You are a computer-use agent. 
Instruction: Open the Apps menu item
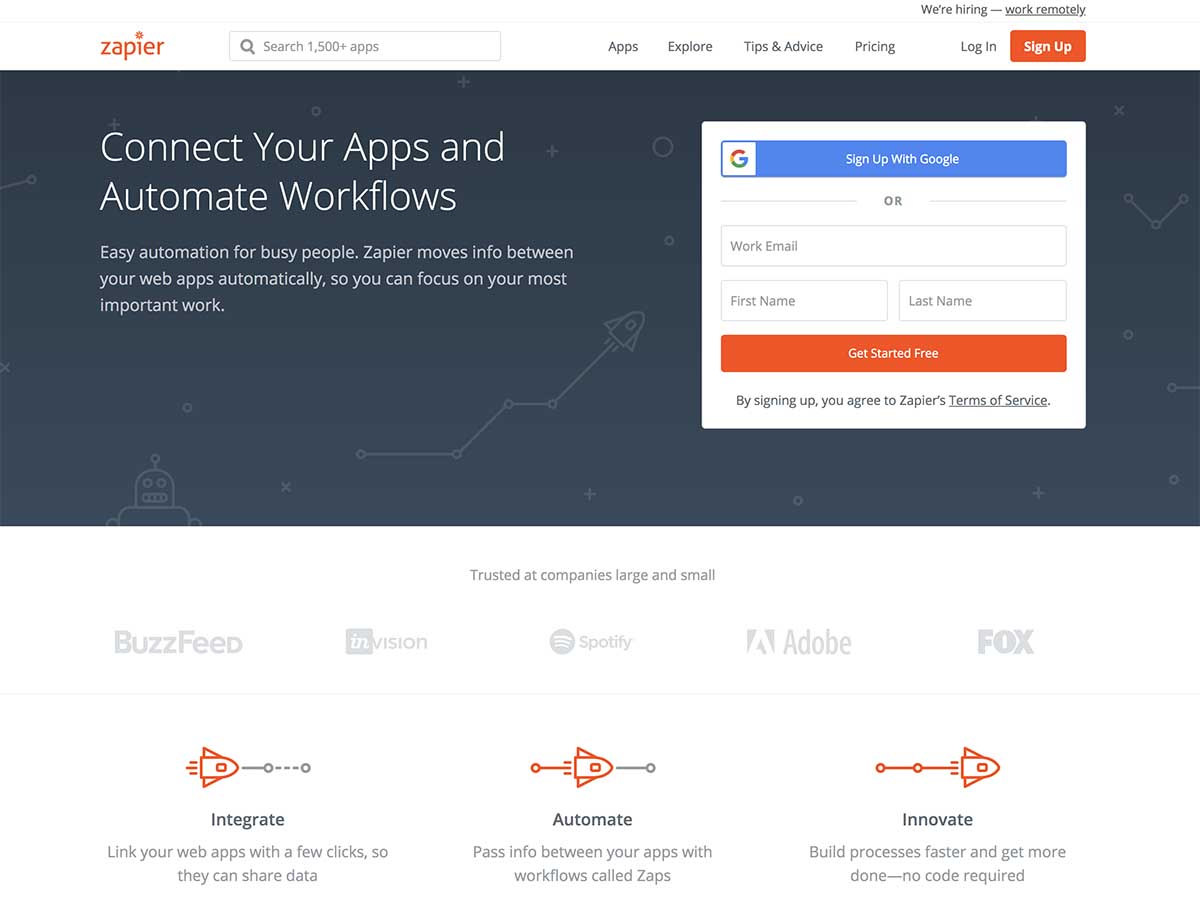(x=623, y=46)
